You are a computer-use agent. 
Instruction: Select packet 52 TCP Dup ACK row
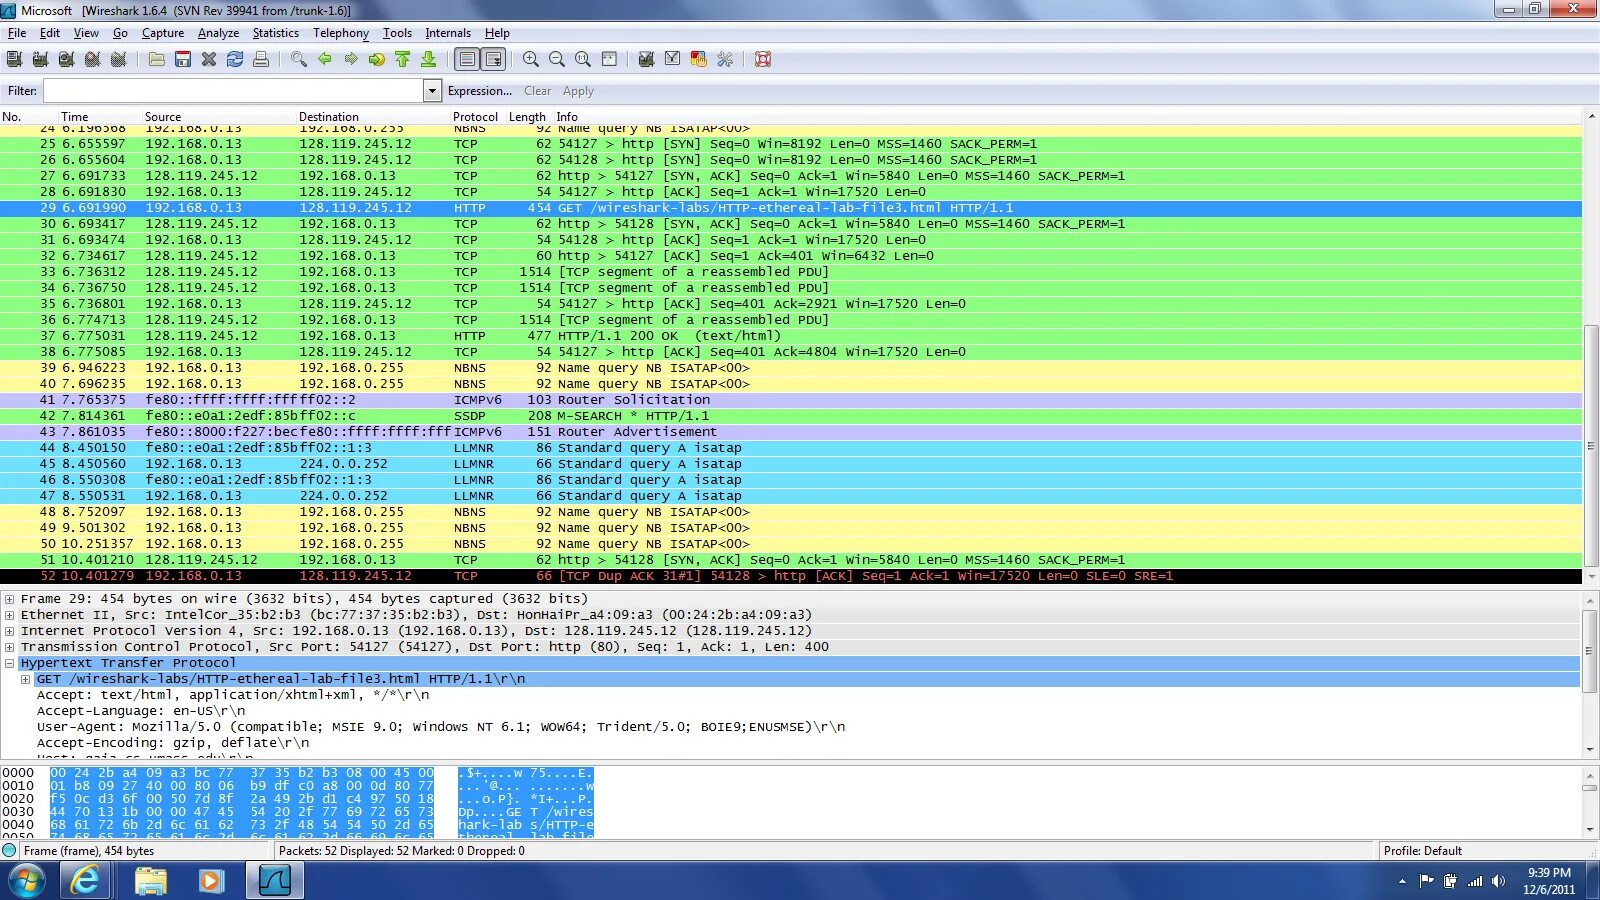tap(791, 576)
